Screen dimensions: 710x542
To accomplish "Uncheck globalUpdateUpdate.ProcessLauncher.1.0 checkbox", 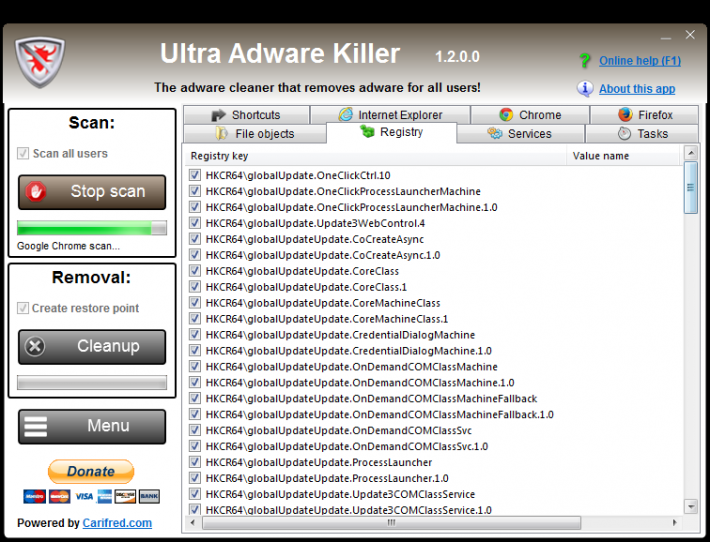I will click(x=195, y=478).
